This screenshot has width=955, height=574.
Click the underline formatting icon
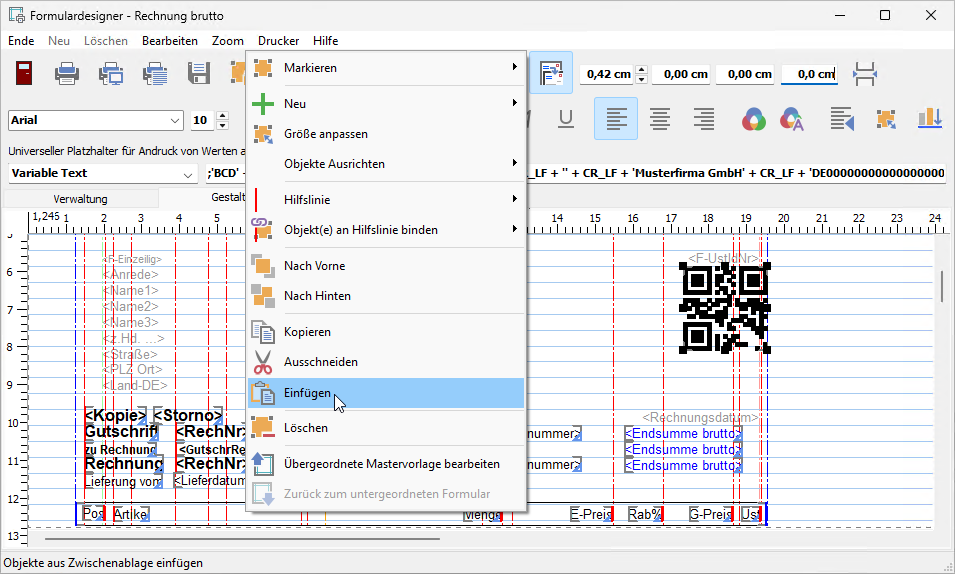click(x=565, y=119)
